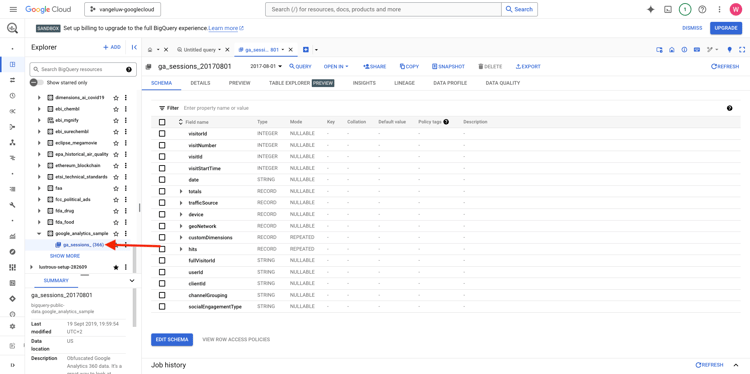Click the SHOW MORE link
750x374 pixels.
point(65,256)
